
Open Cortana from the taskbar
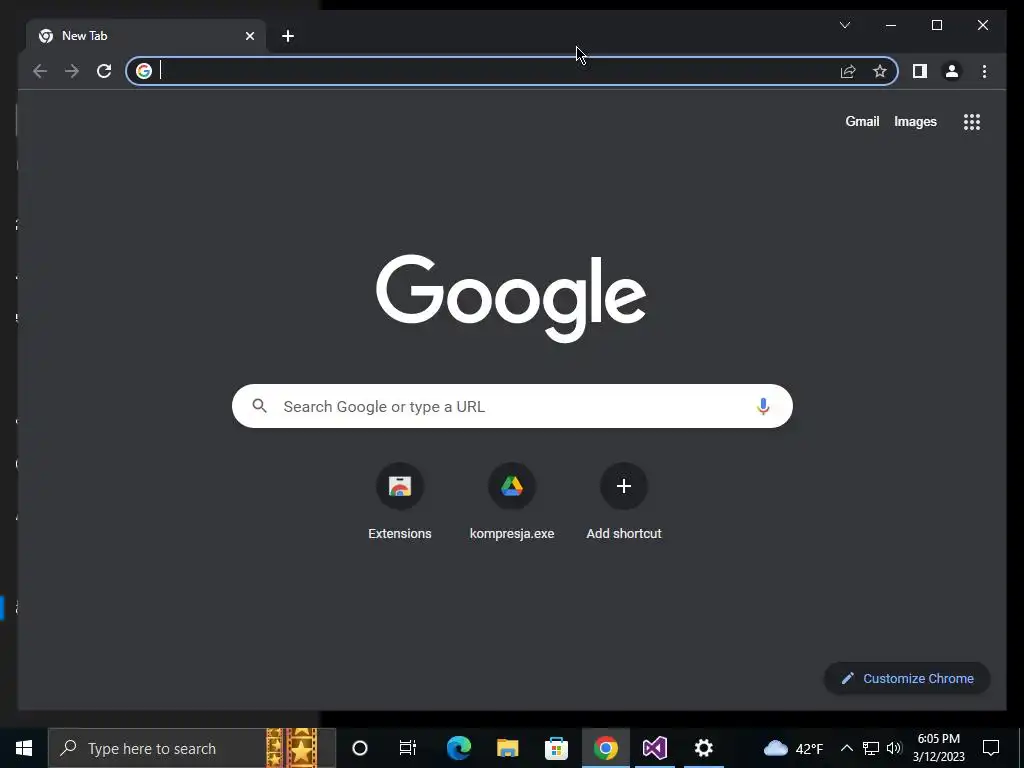tap(359, 748)
